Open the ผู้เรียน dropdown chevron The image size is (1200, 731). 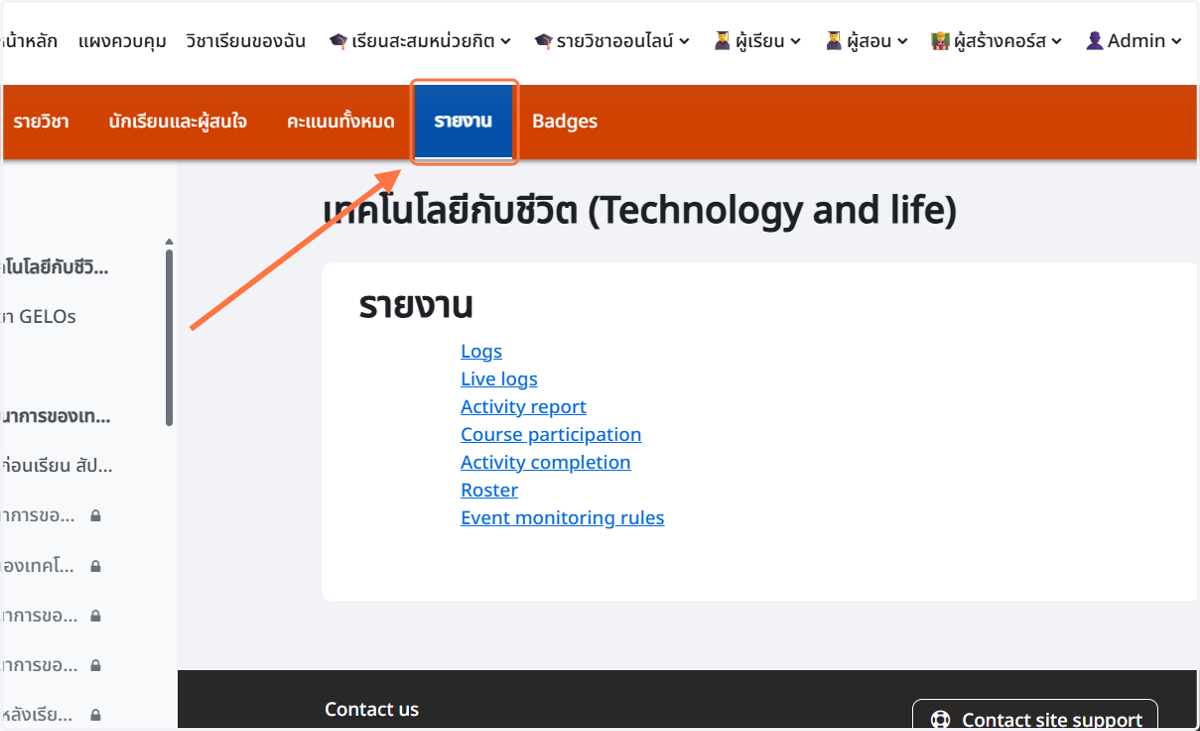click(x=796, y=42)
